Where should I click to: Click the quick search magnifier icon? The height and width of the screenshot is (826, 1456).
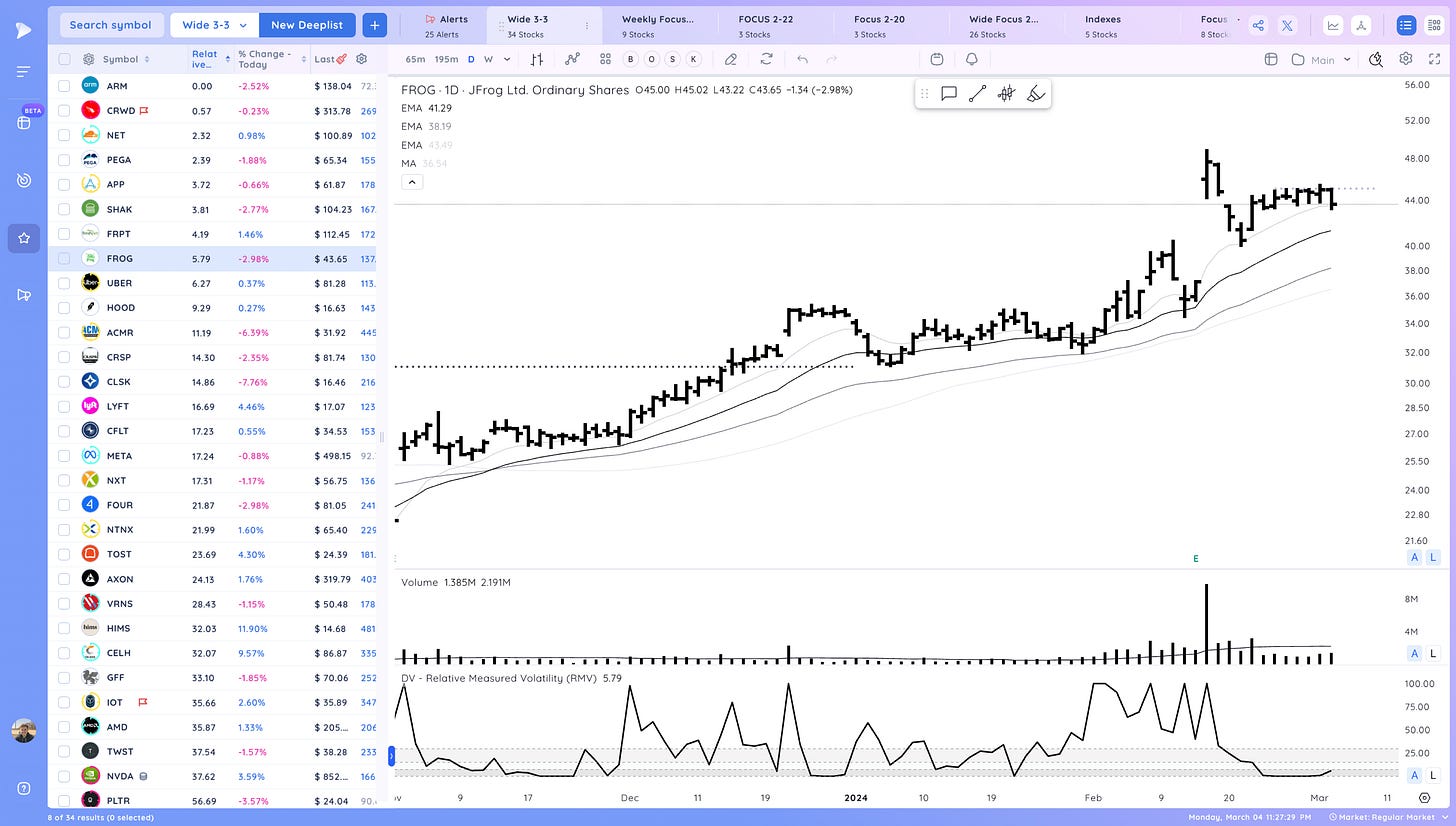tap(1376, 59)
